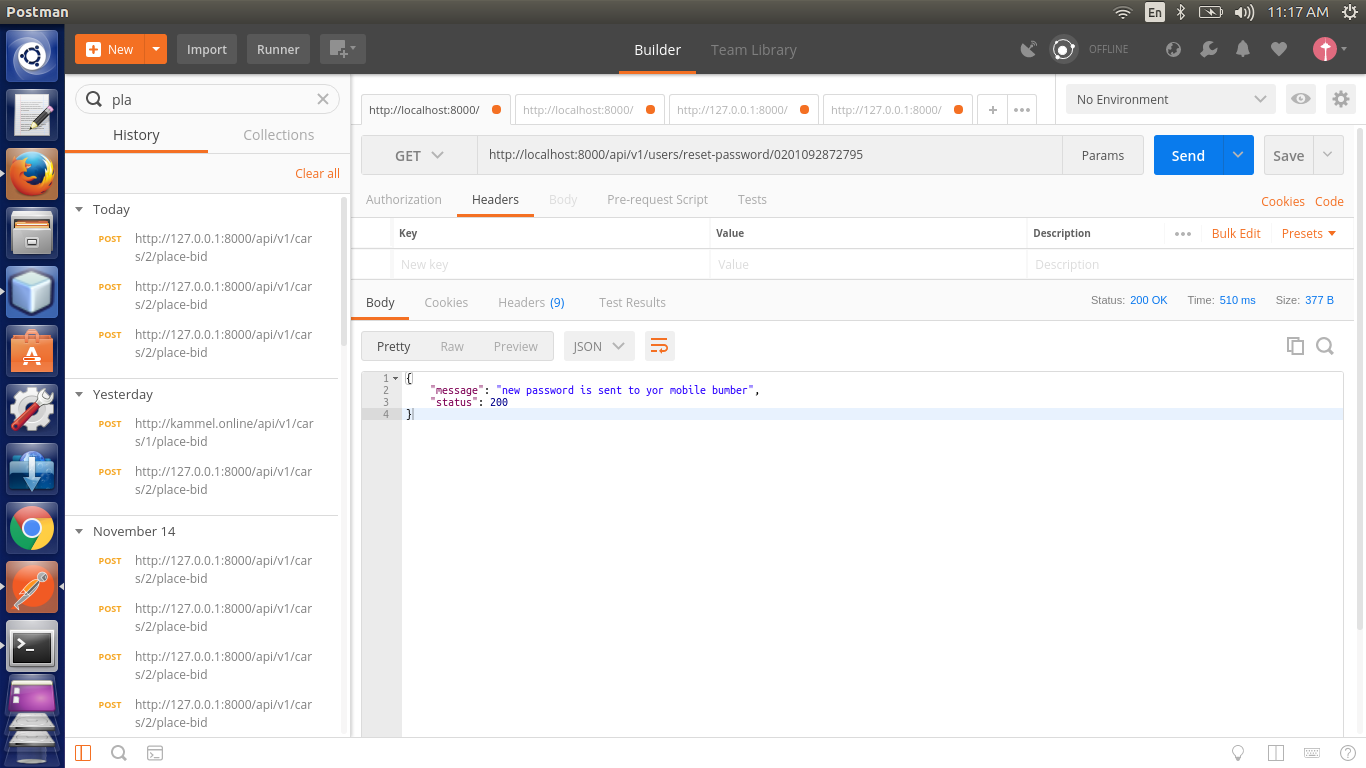The width and height of the screenshot is (1366, 768).
Task: Select the Tests request tab
Action: (x=752, y=199)
